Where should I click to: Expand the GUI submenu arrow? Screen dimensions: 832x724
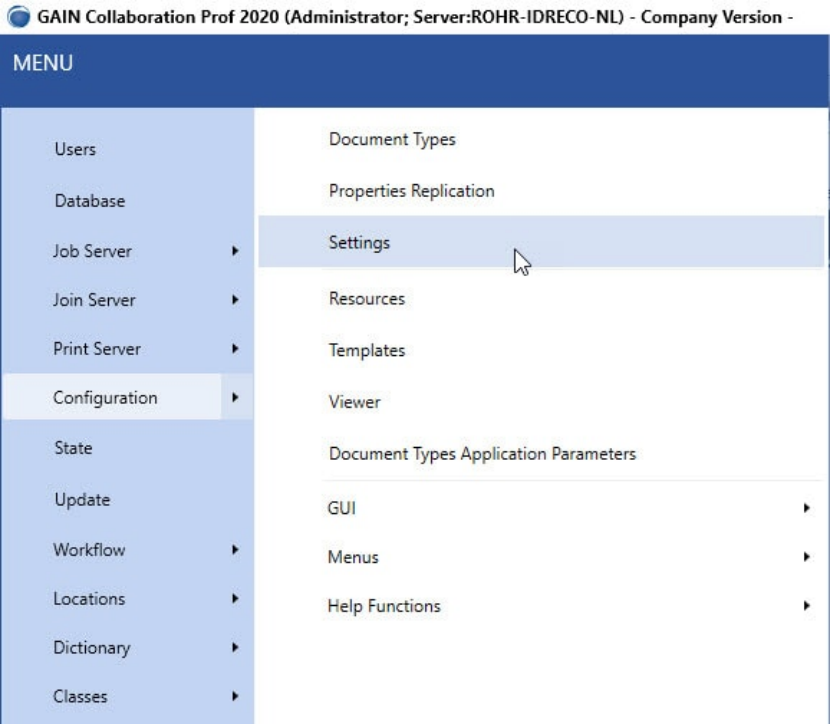pos(807,508)
